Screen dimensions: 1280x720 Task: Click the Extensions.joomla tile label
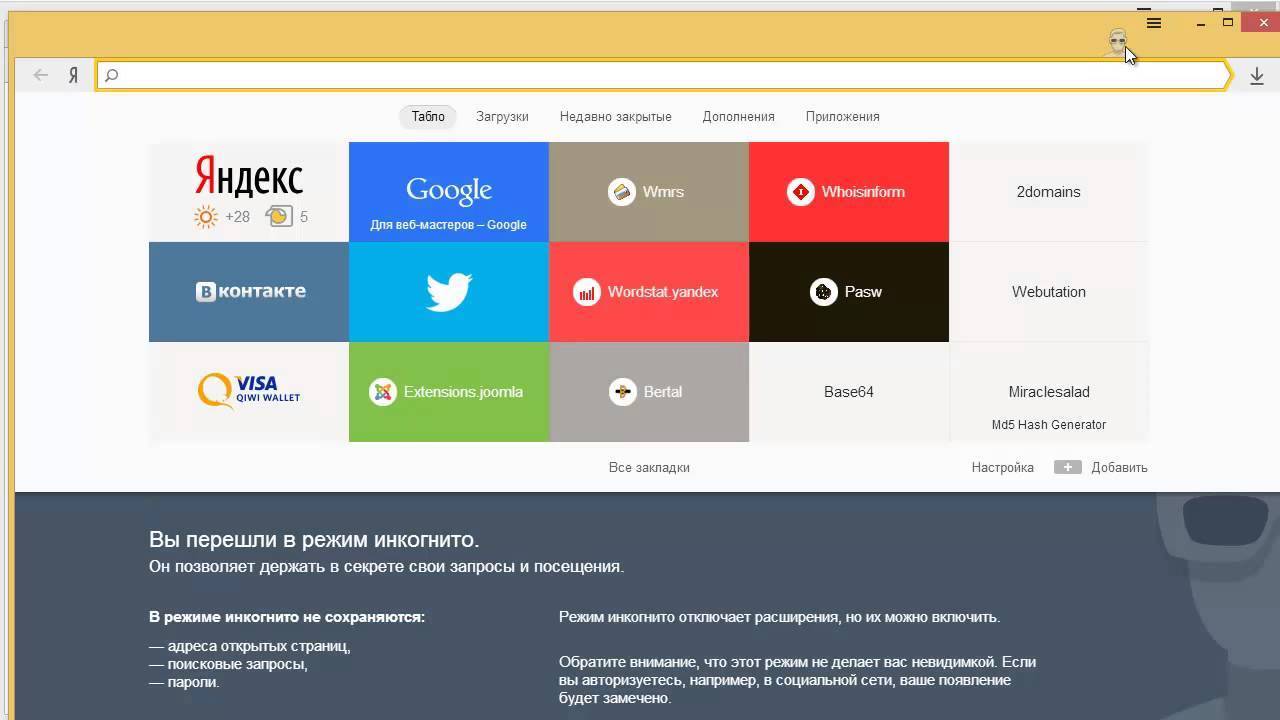click(463, 392)
